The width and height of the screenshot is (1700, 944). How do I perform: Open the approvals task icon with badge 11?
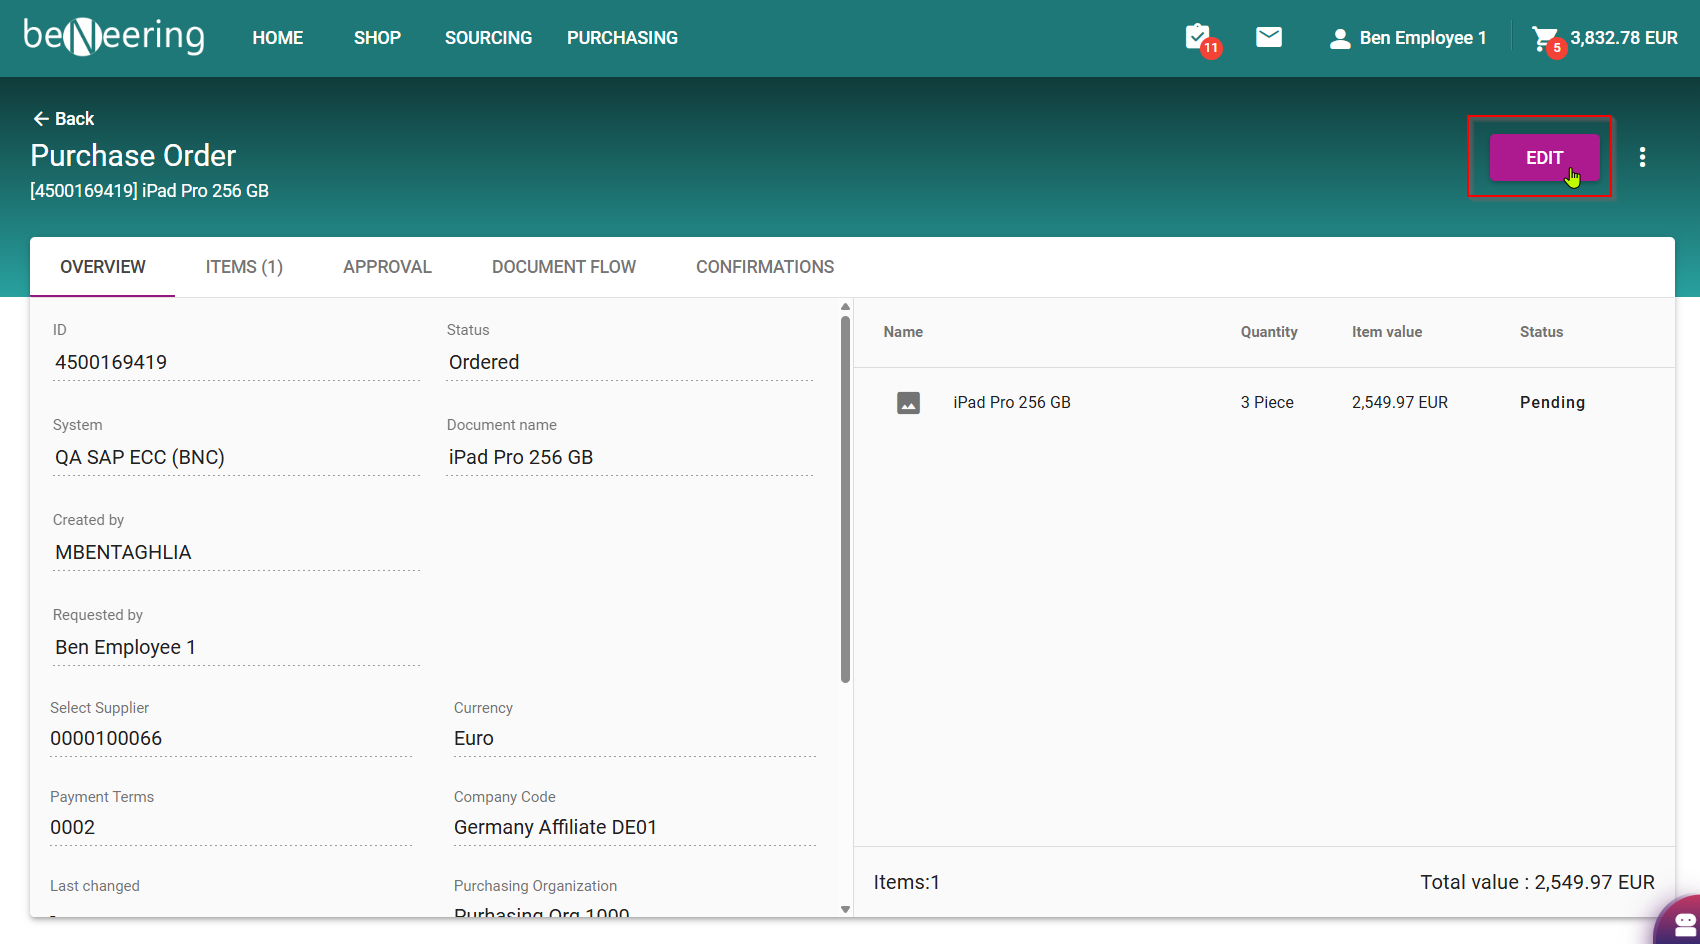[1198, 38]
